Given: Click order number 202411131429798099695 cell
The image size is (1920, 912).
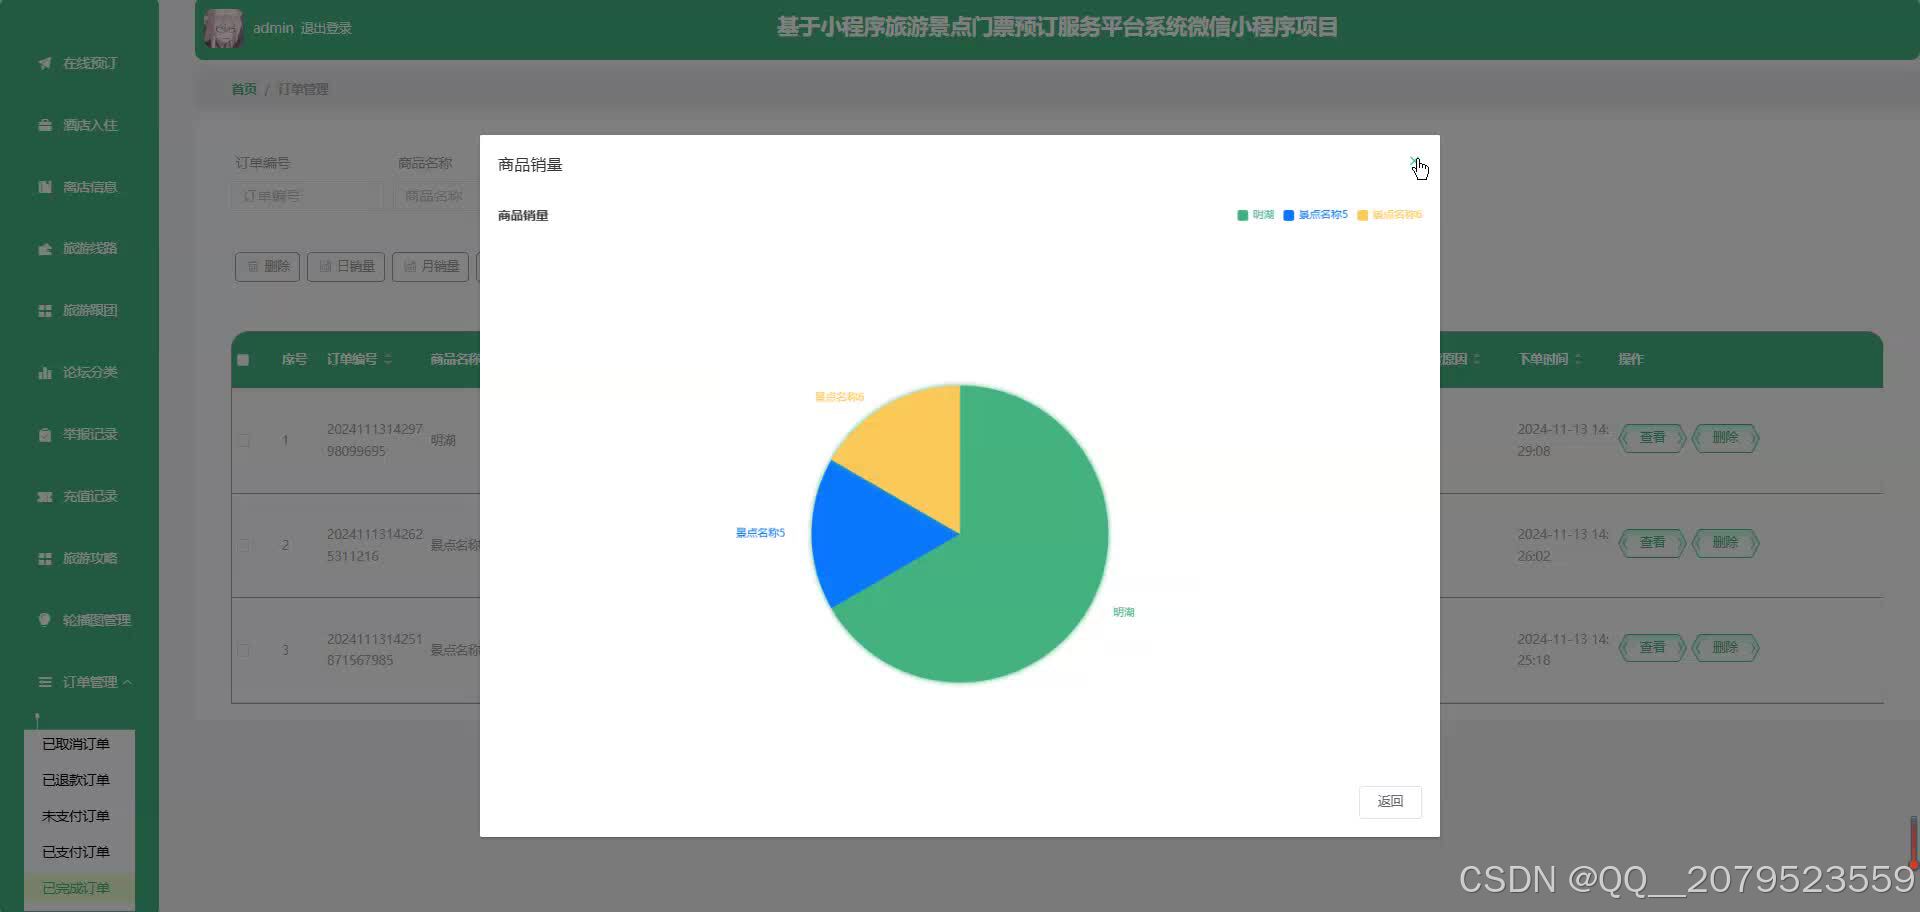Looking at the screenshot, I should (x=375, y=440).
